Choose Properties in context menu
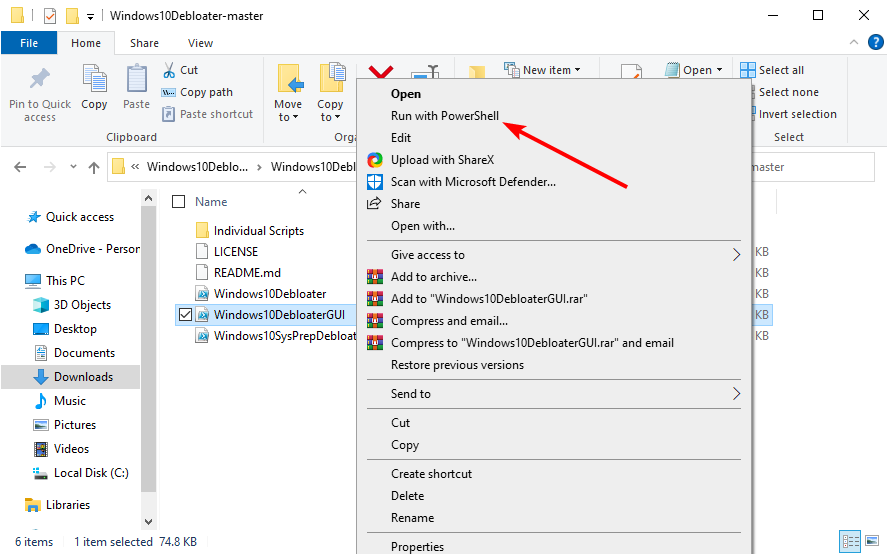 tap(417, 547)
